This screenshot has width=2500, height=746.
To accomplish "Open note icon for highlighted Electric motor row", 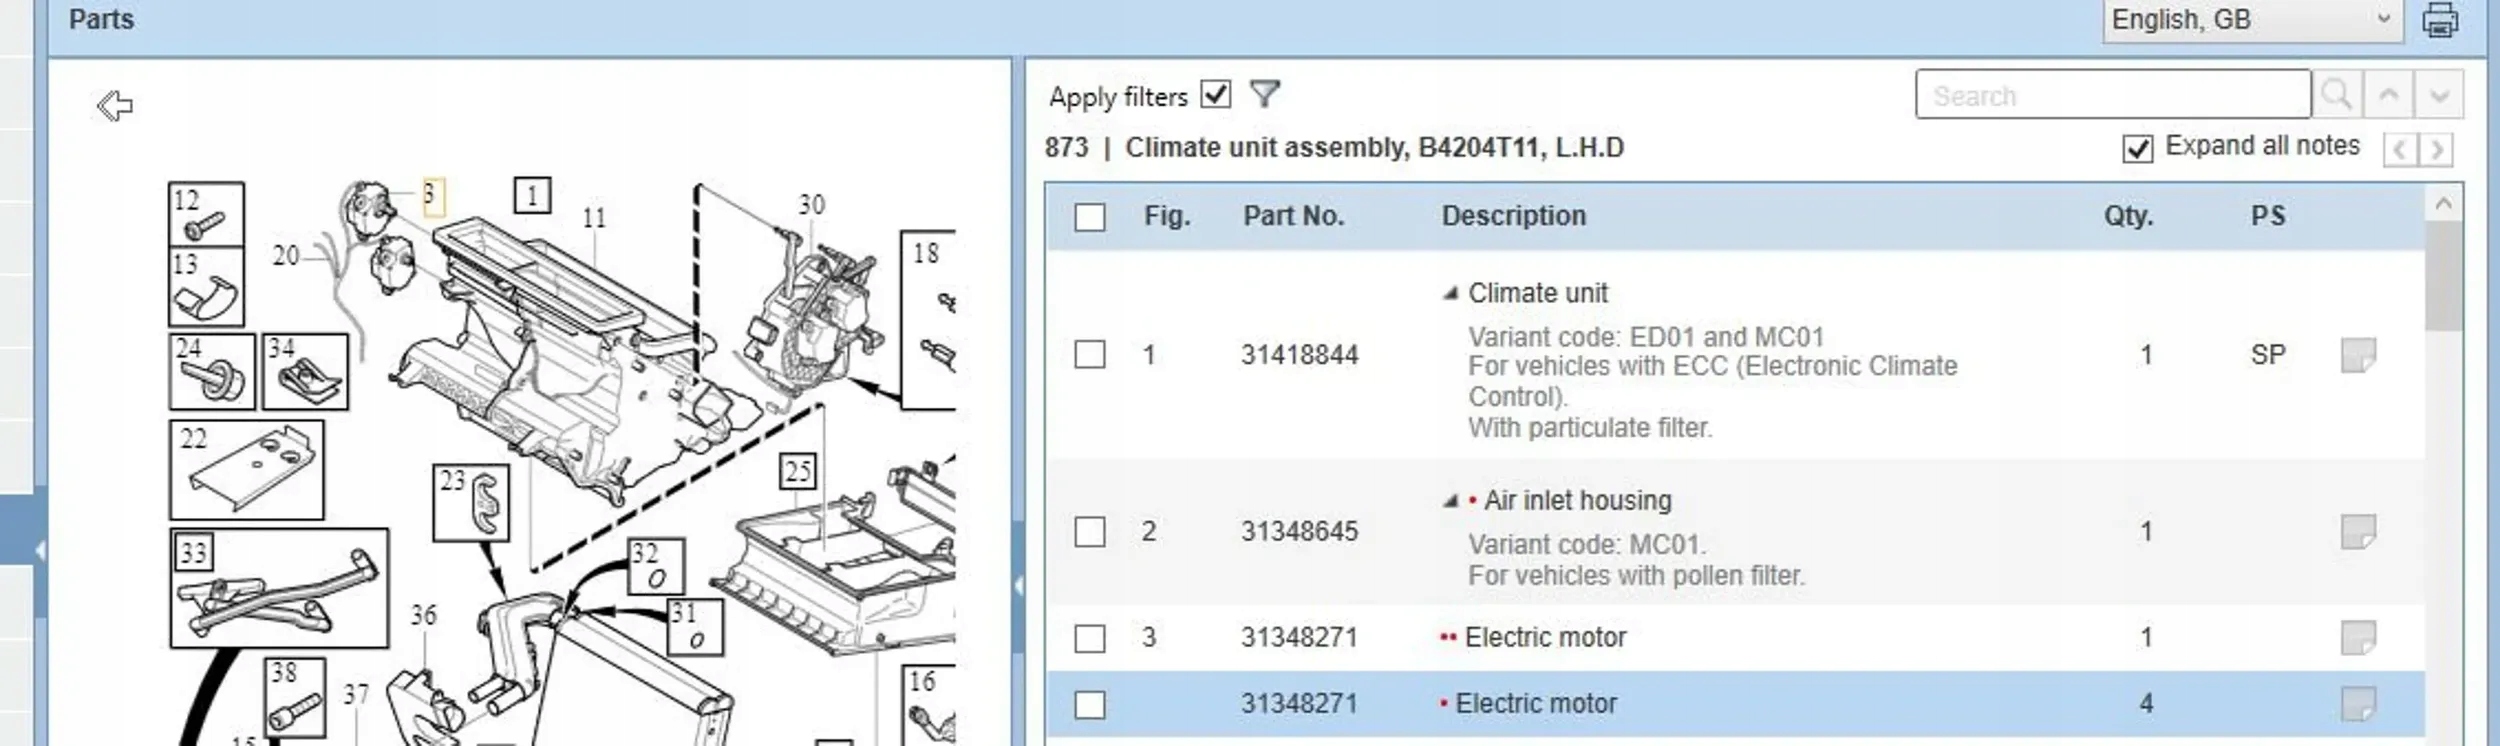I will click(x=2358, y=704).
